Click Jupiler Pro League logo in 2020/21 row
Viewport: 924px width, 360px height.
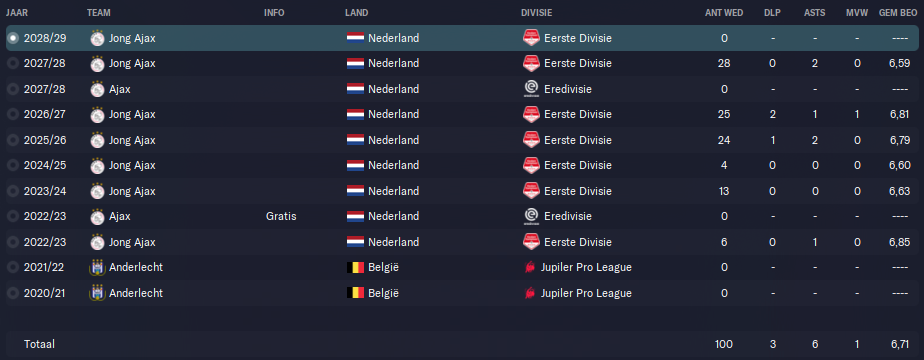(x=530, y=293)
